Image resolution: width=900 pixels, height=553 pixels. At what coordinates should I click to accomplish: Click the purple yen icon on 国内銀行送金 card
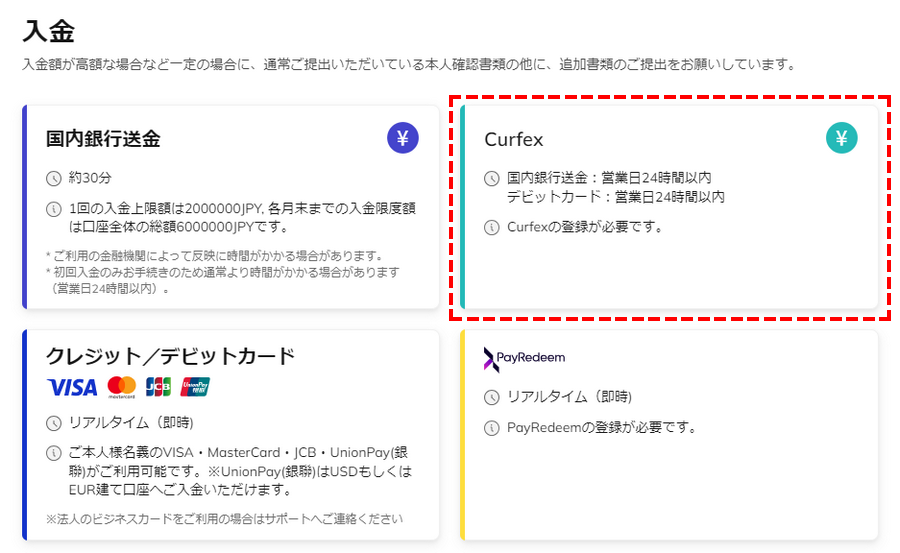402,138
